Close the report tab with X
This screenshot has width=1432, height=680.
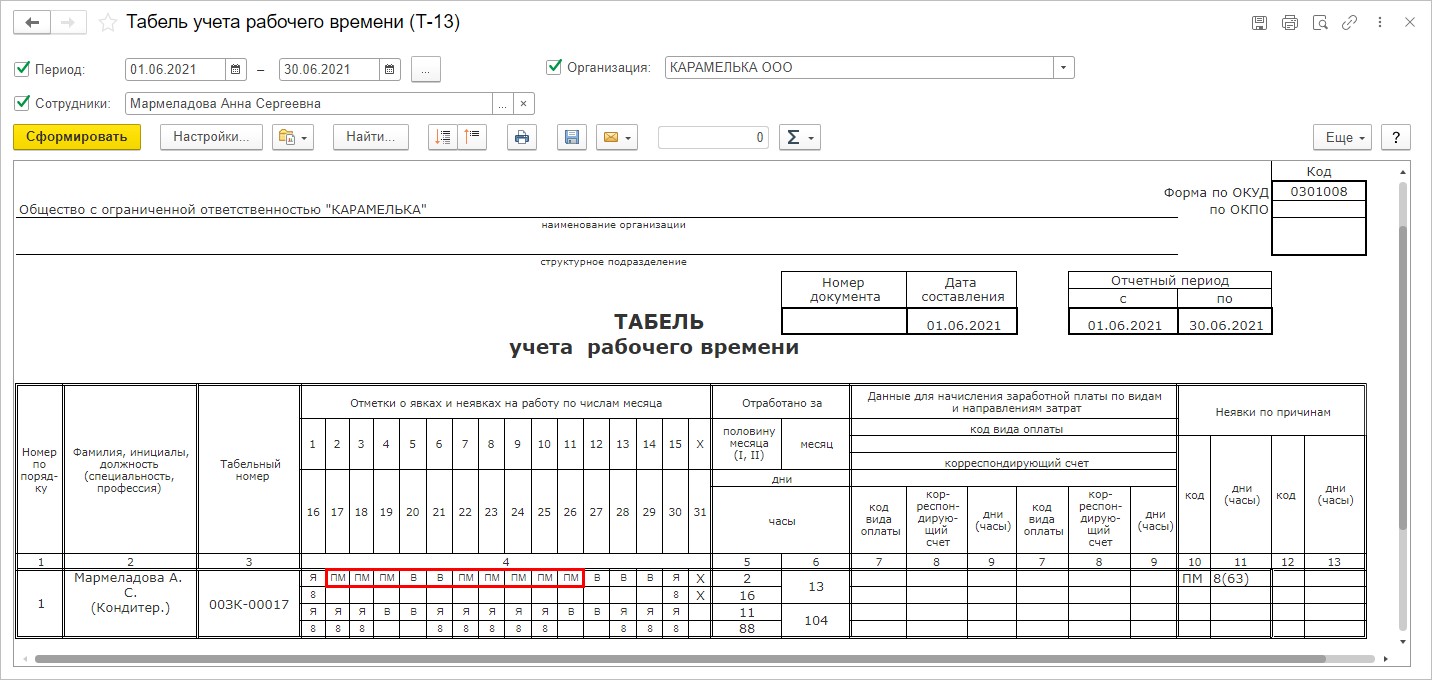click(x=1408, y=22)
